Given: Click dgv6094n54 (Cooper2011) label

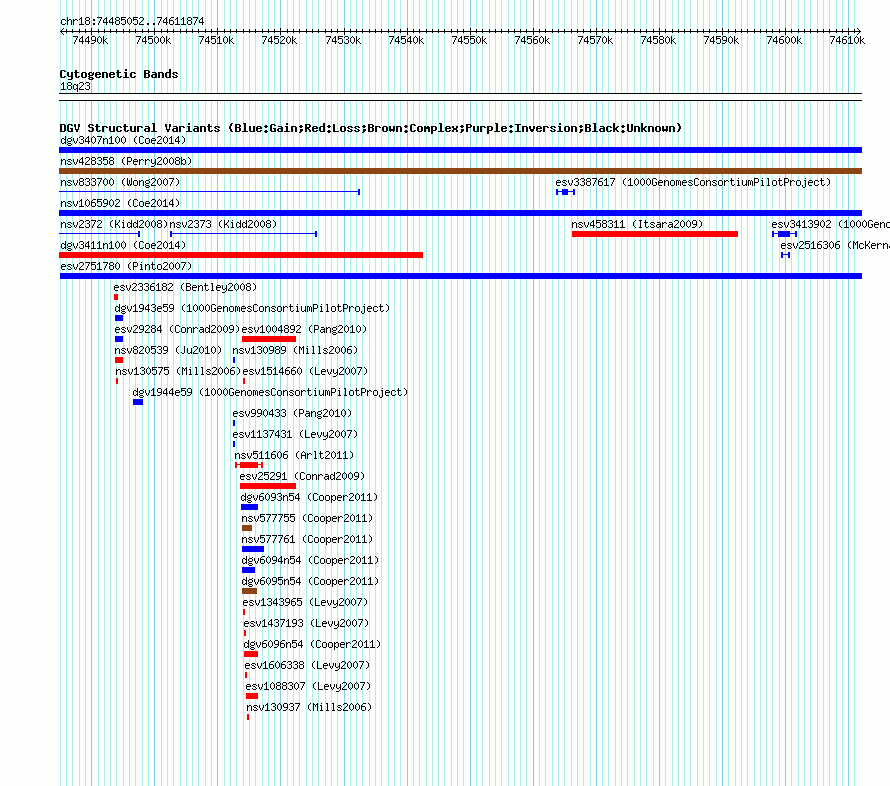Looking at the screenshot, I should pyautogui.click(x=310, y=560).
